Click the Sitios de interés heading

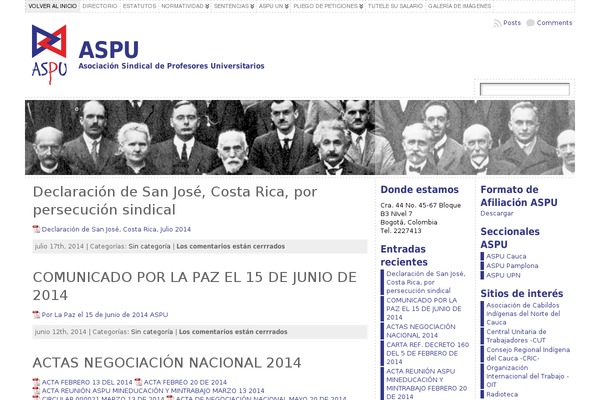(522, 294)
